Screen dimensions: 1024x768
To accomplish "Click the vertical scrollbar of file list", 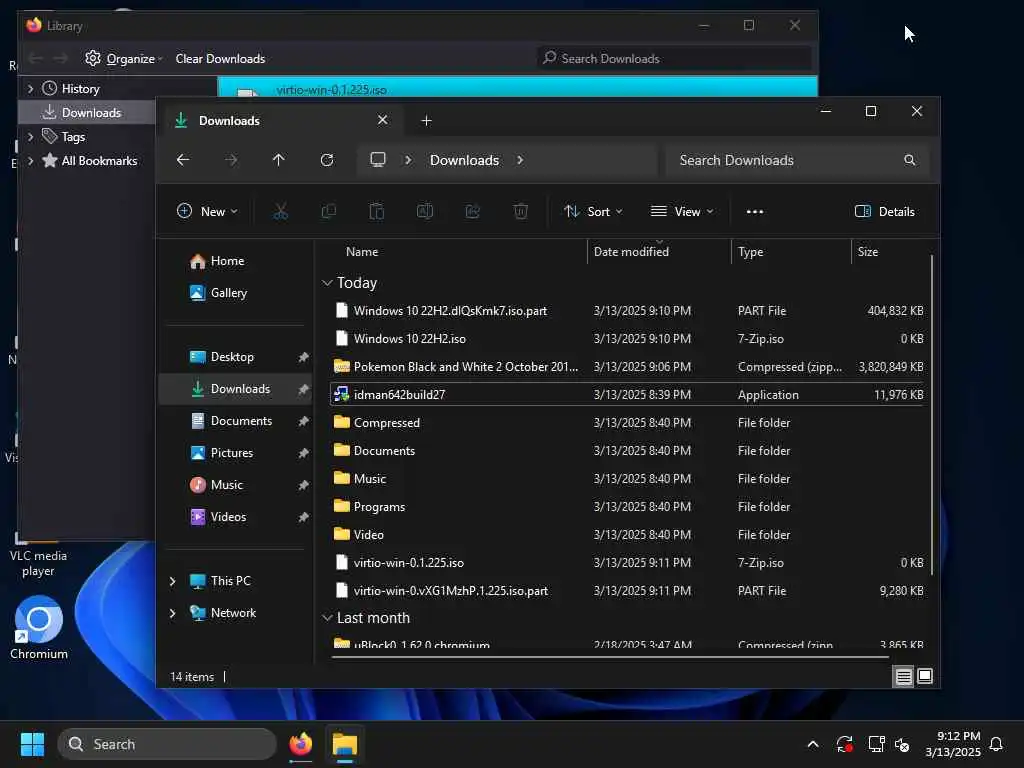I will pos(931,415).
